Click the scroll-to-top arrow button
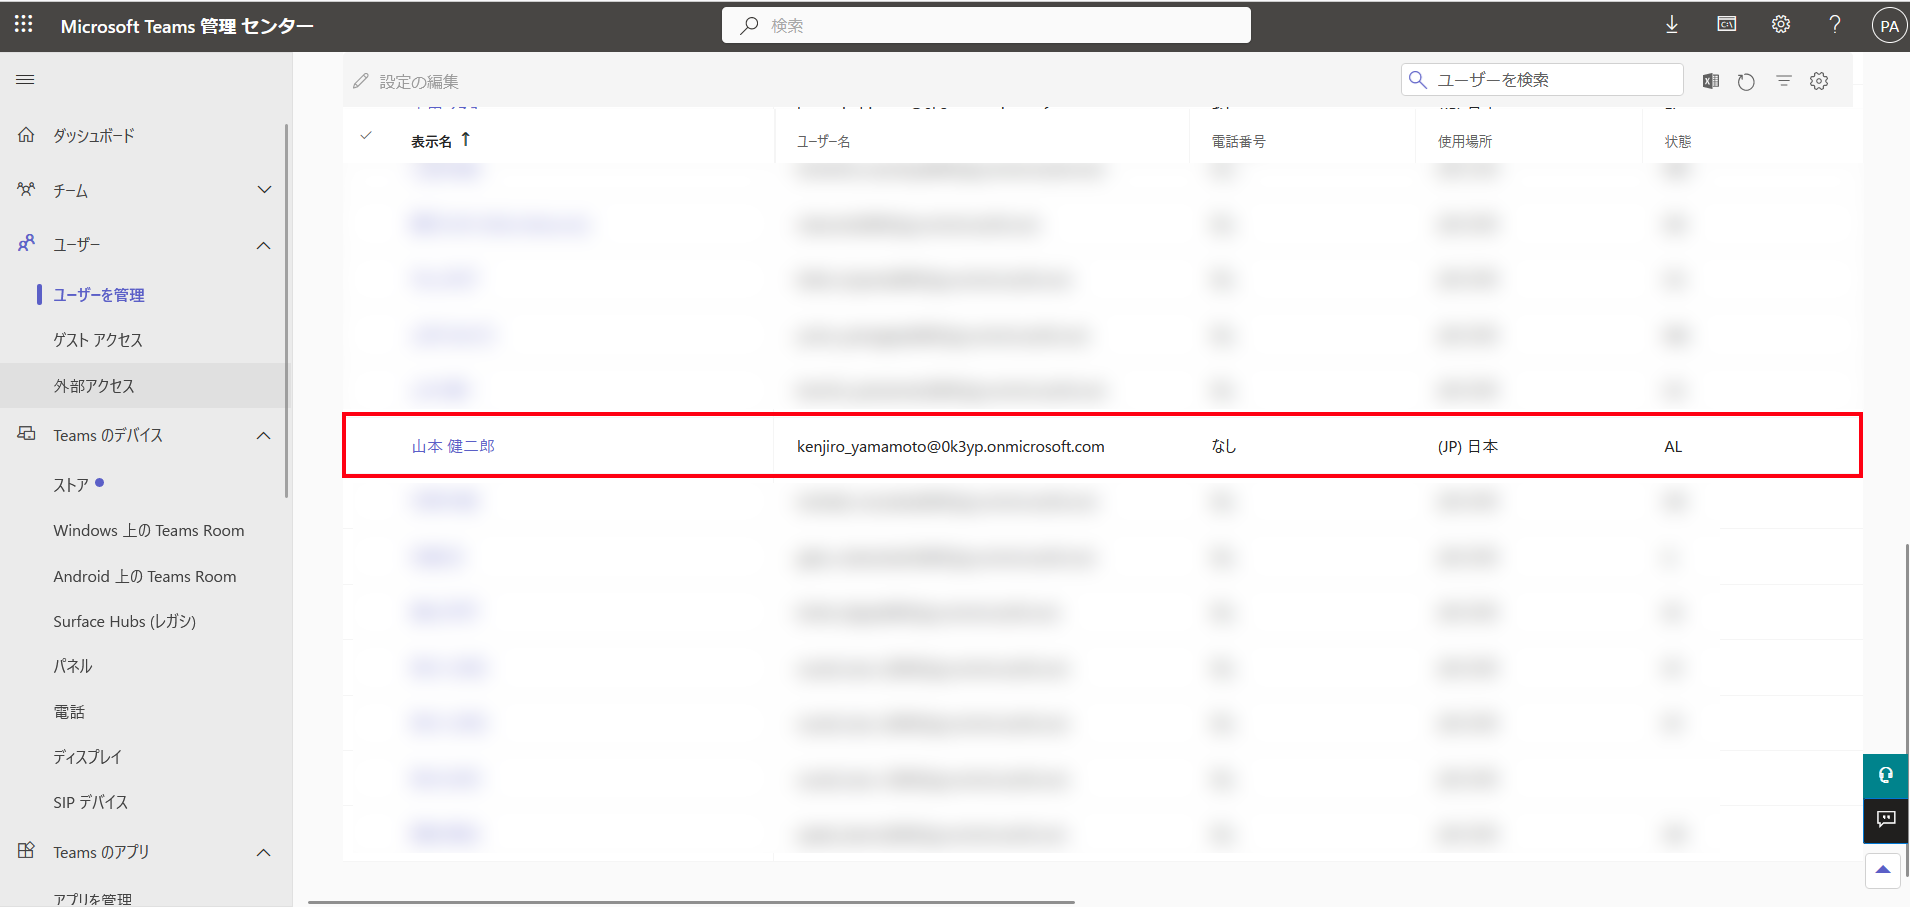Image resolution: width=1910 pixels, height=907 pixels. pos(1883,870)
